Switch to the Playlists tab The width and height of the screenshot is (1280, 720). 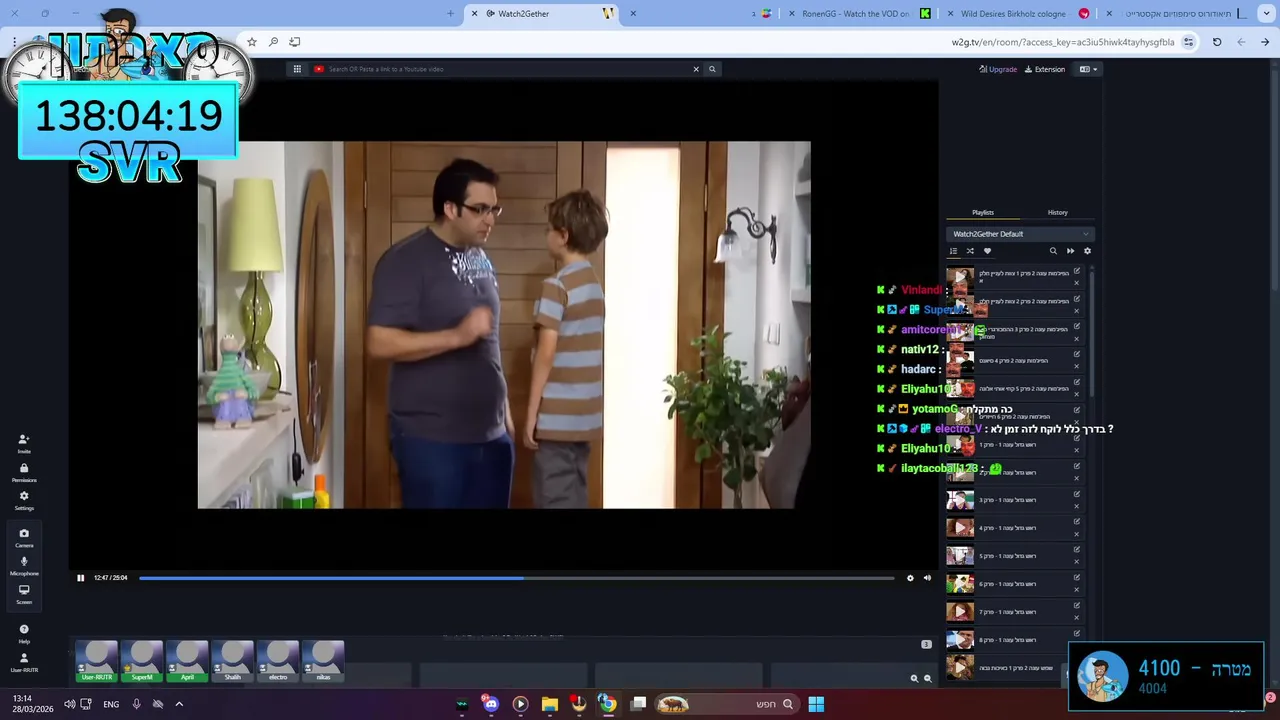(x=983, y=212)
